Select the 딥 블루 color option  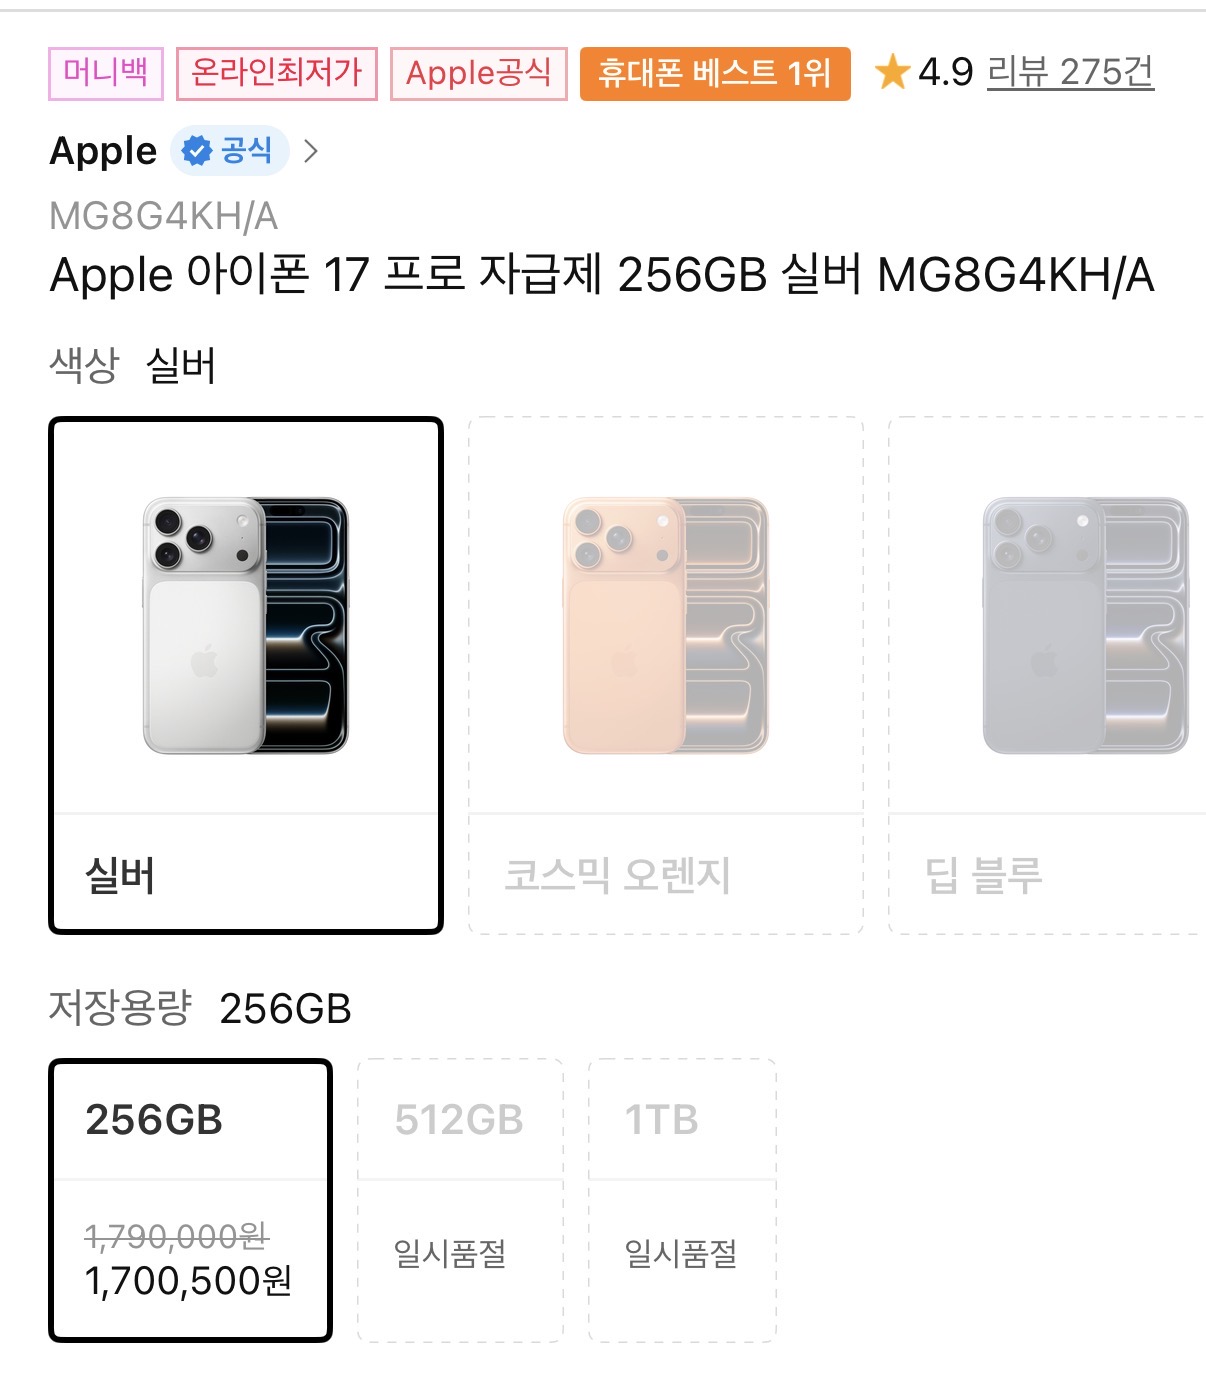pos(1047,676)
